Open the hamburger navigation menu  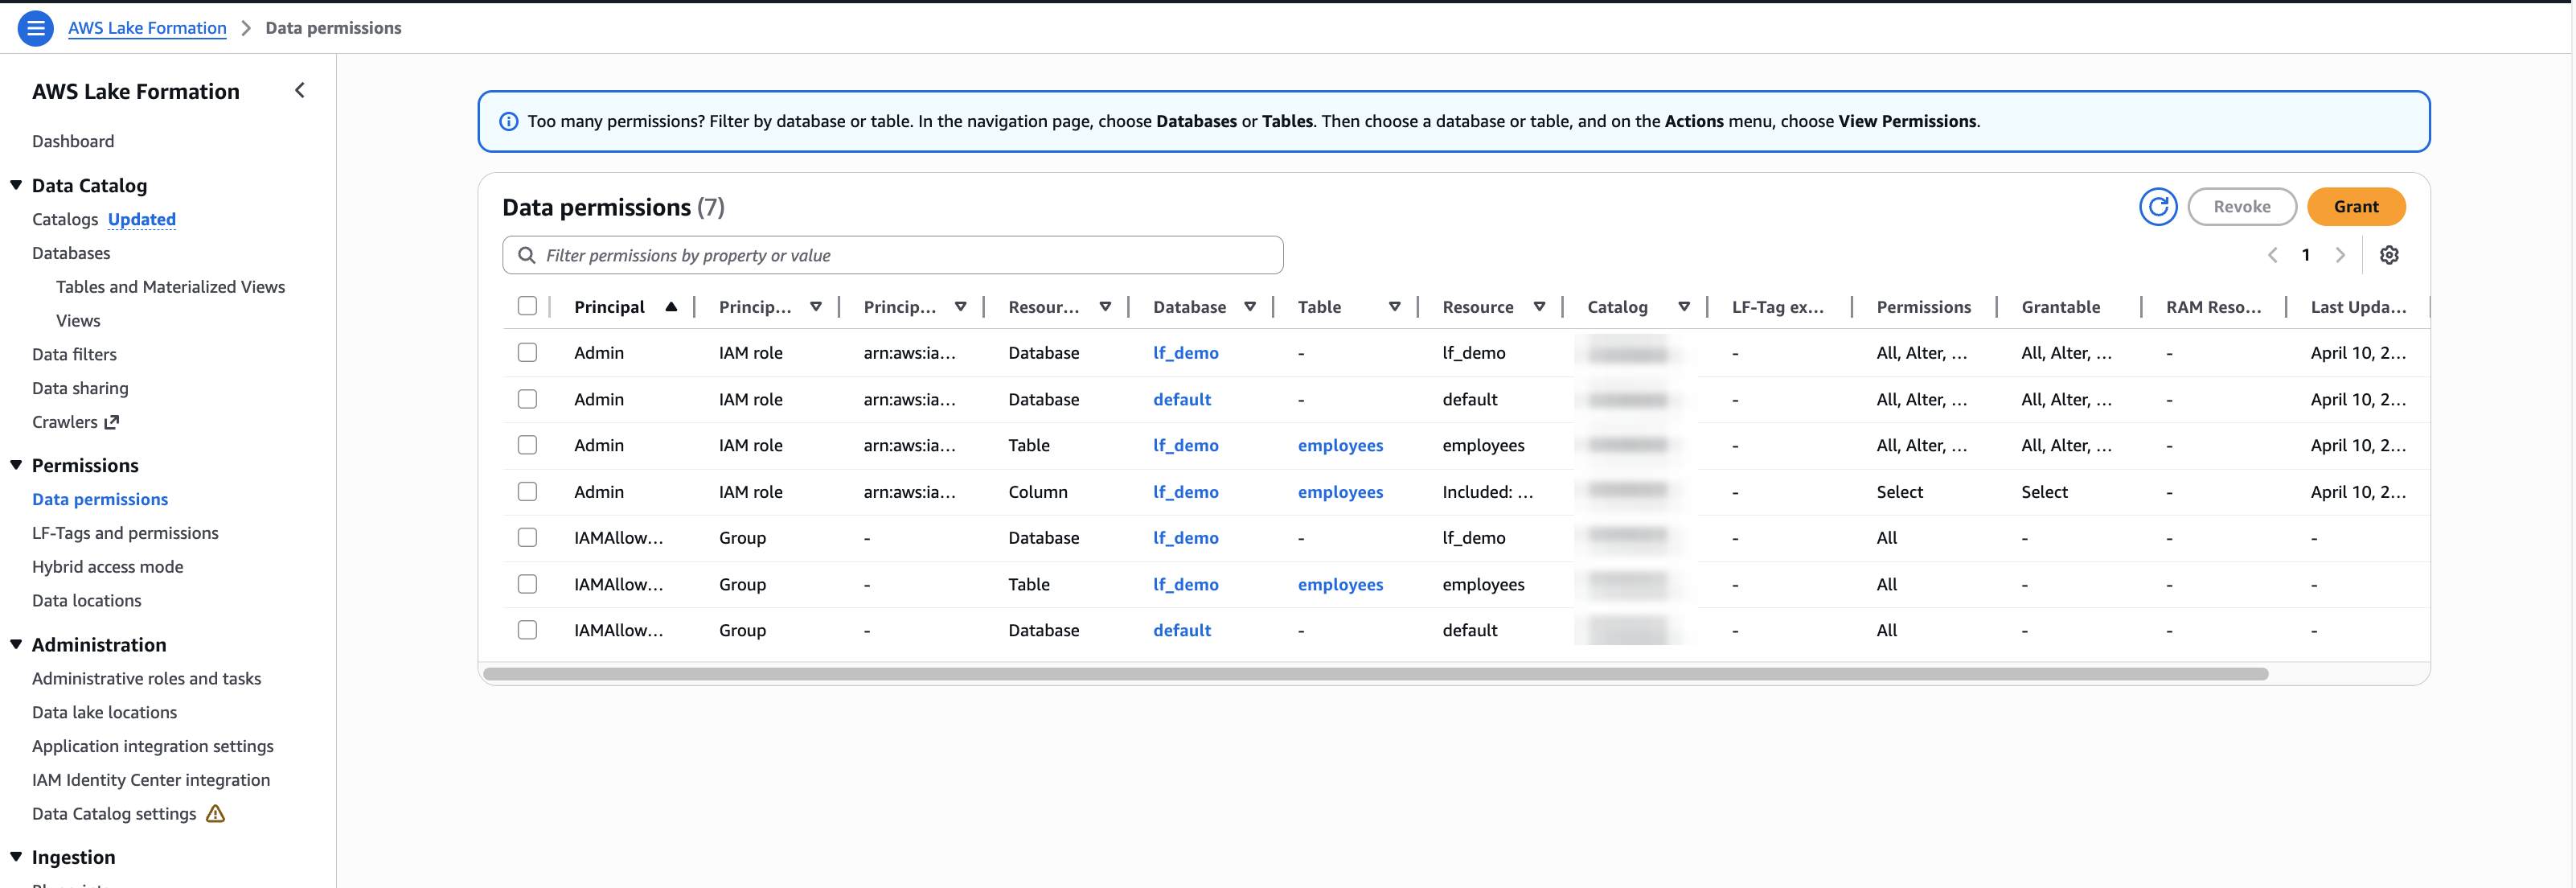(36, 28)
